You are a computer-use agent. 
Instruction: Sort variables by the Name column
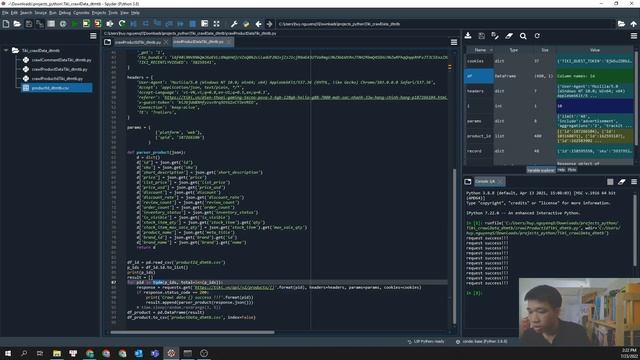click(x=480, y=50)
